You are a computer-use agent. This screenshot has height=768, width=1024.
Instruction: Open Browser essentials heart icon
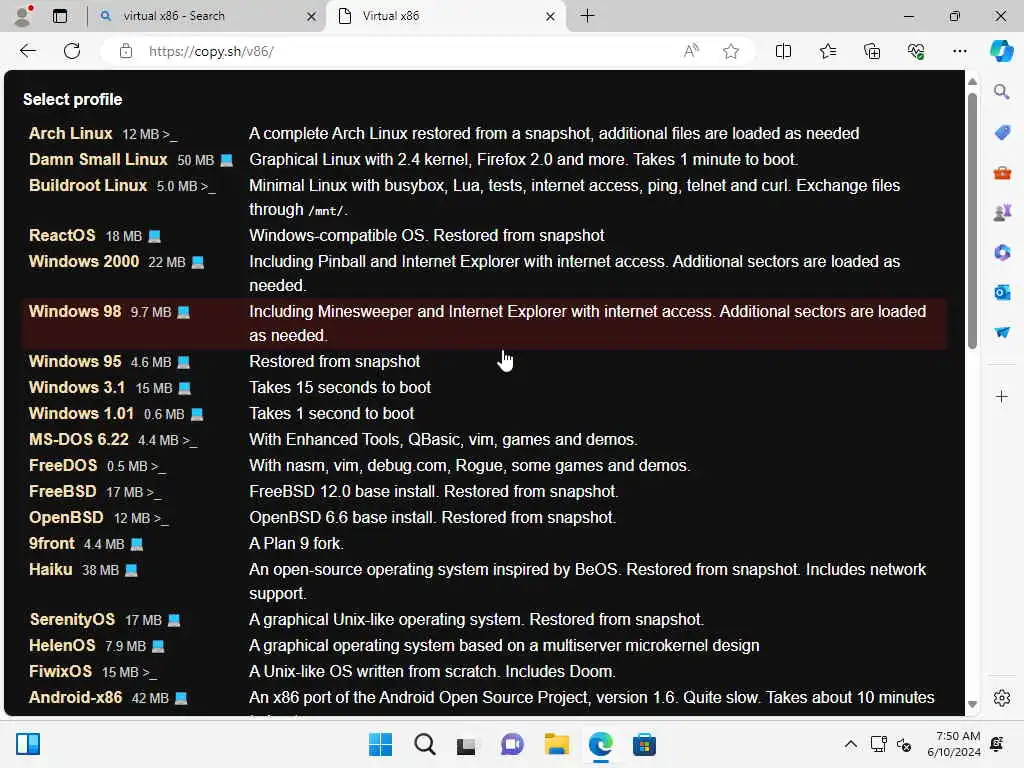click(x=916, y=51)
